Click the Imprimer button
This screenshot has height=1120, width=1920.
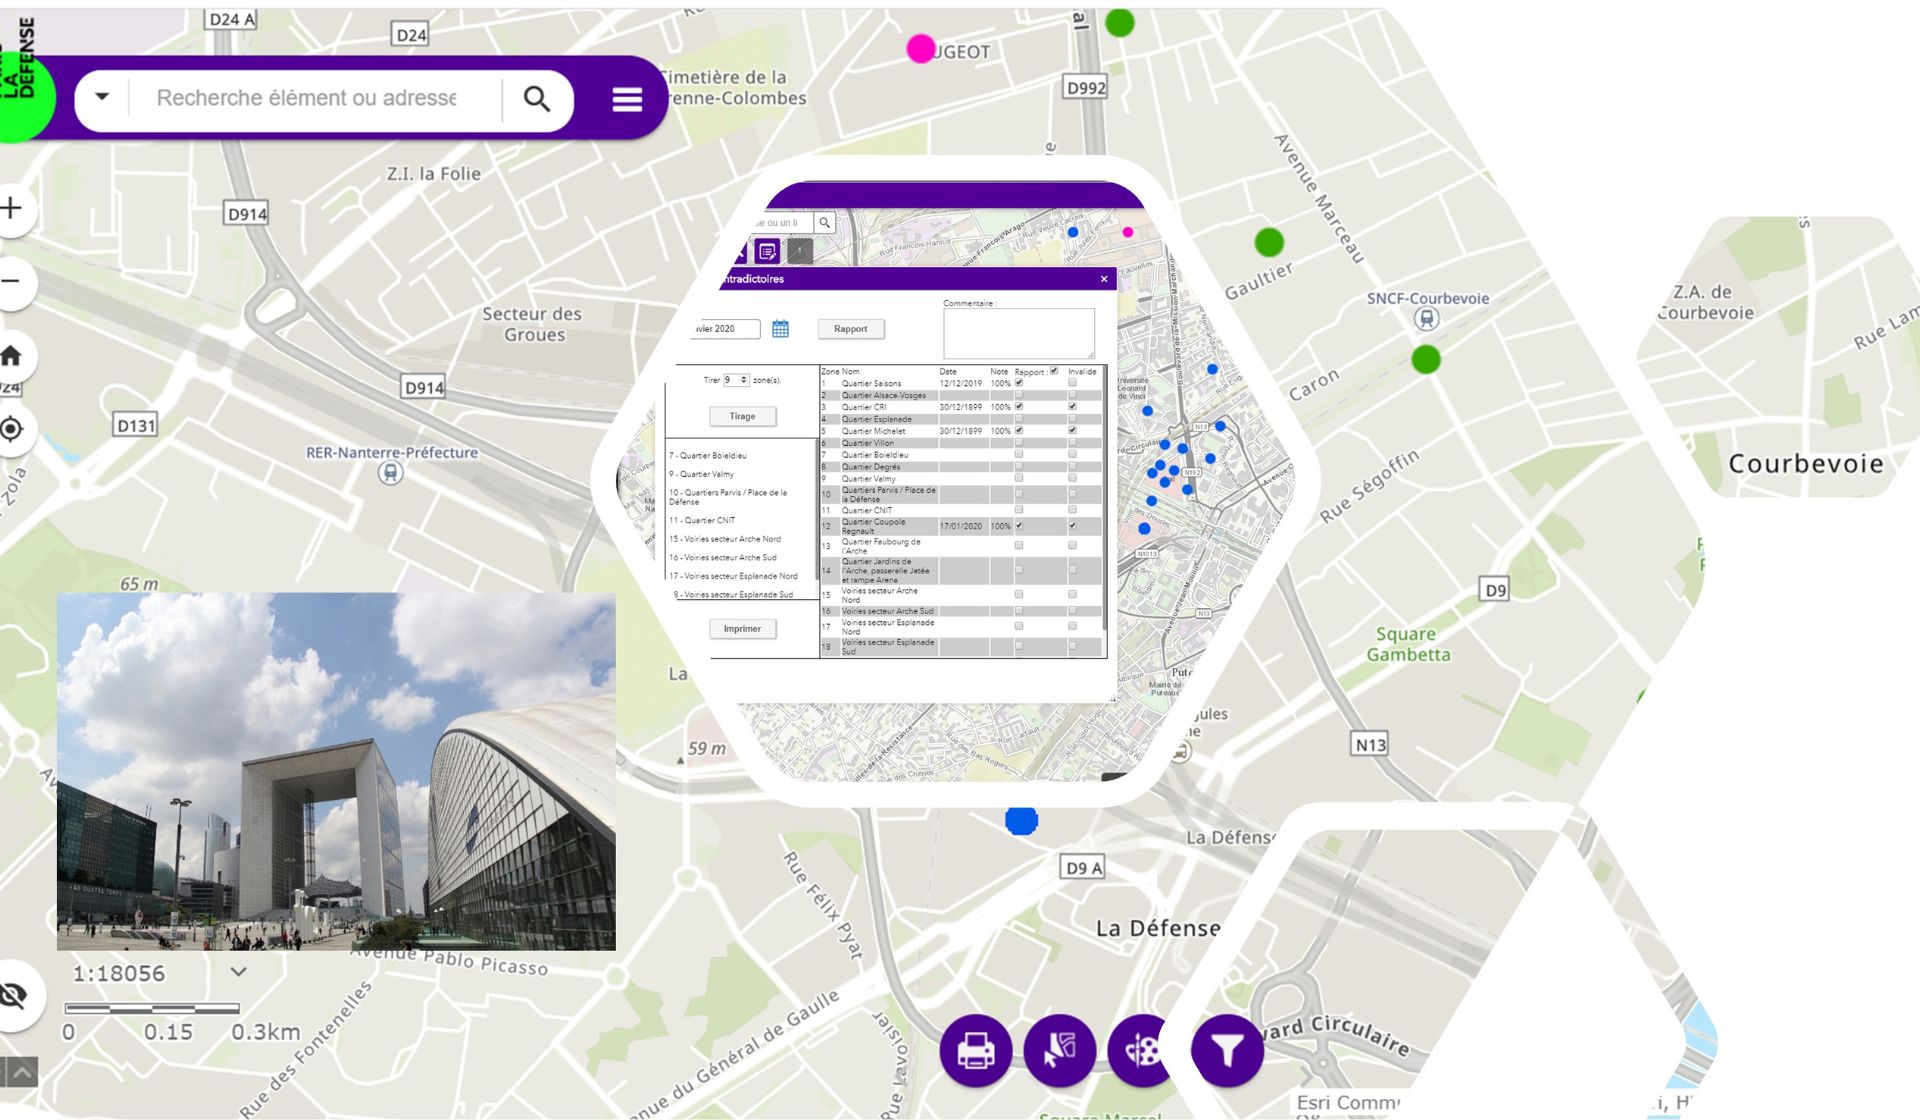coord(742,629)
